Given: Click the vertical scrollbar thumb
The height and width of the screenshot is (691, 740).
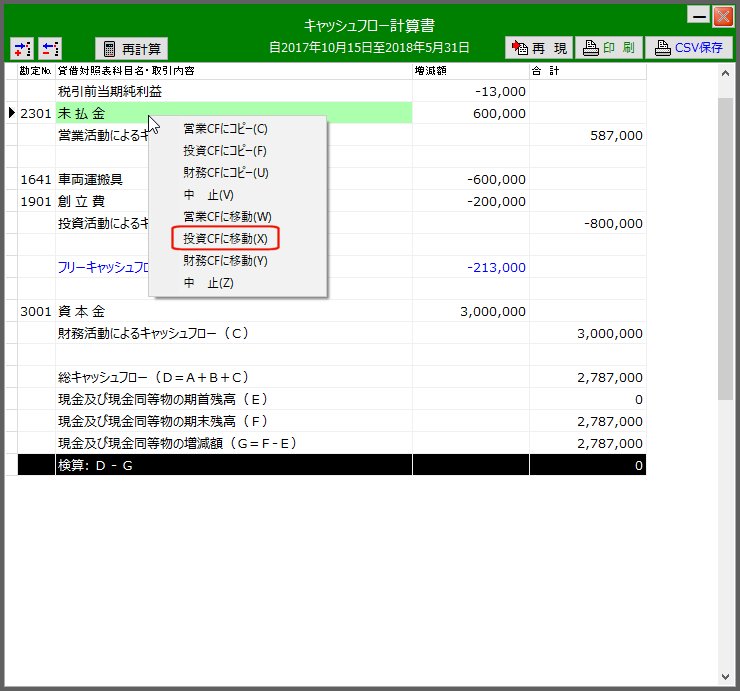Looking at the screenshot, I should (725, 249).
